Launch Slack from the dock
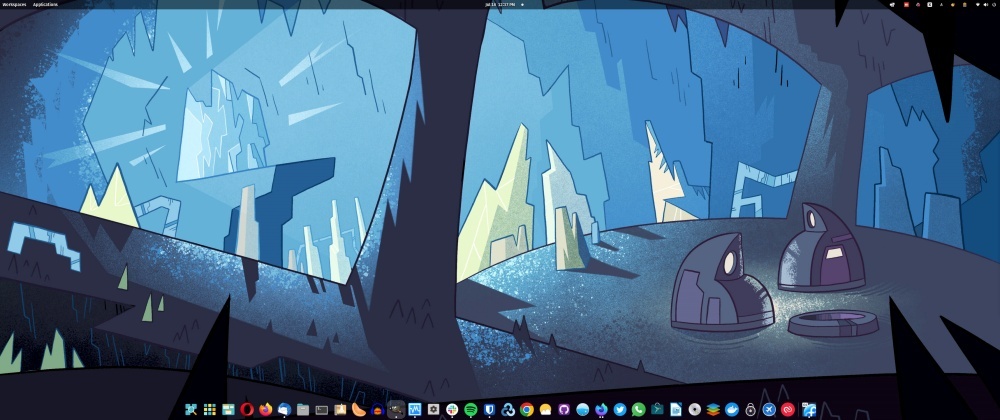 452,409
